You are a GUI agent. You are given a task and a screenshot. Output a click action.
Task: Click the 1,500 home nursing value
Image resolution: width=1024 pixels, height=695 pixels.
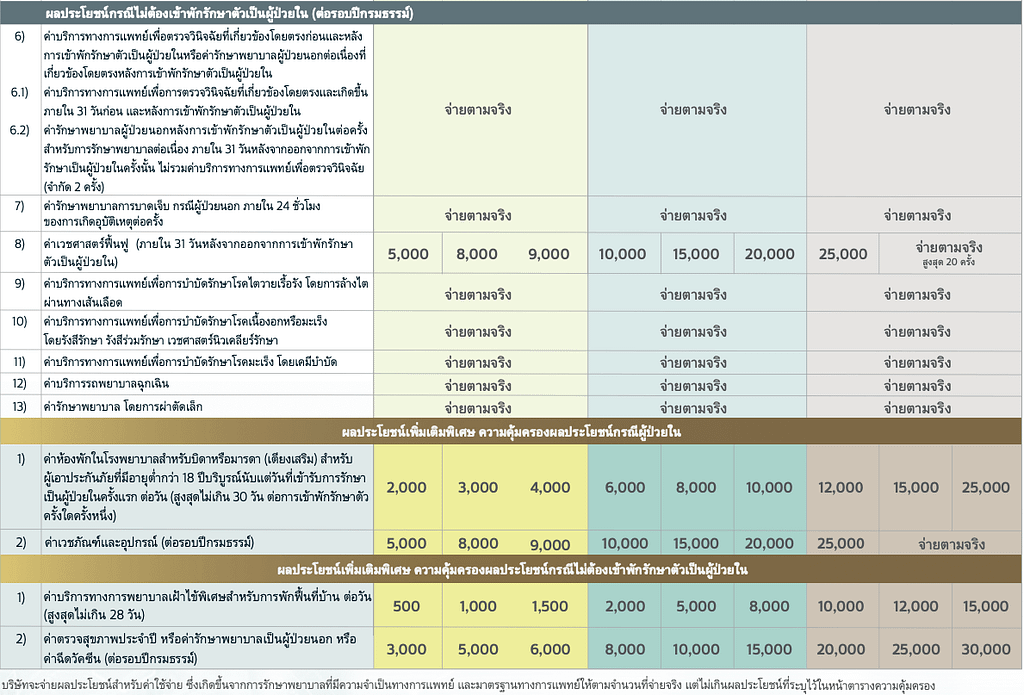(x=550, y=606)
